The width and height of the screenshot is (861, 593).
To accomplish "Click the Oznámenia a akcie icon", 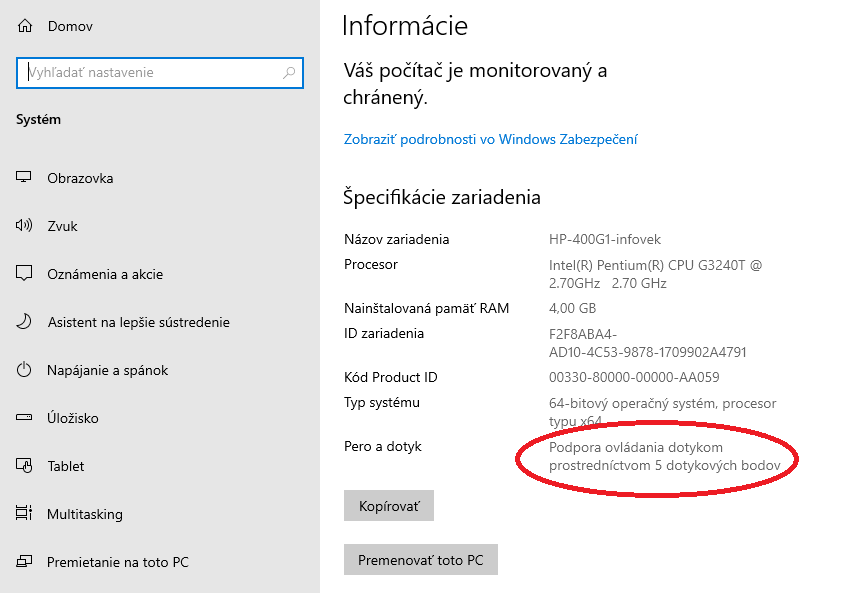I will [x=25, y=274].
